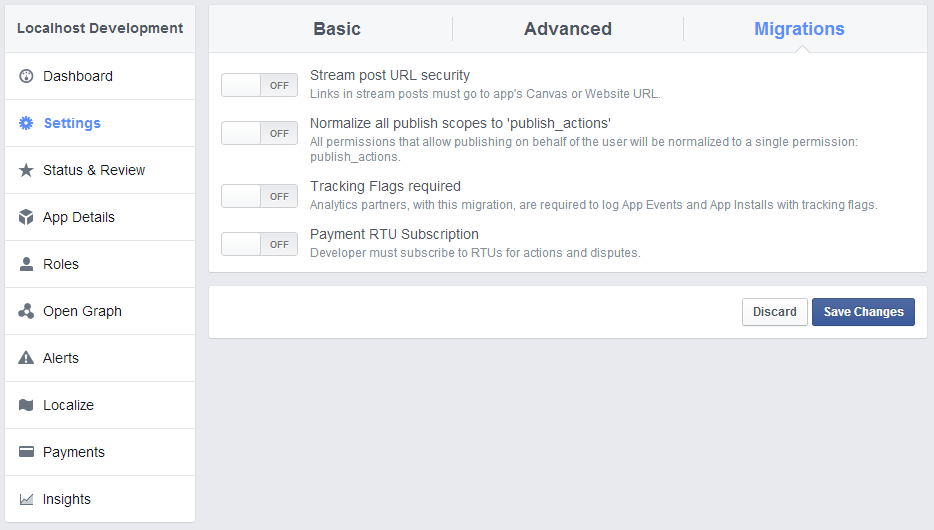Click the Discard button
Screen dimensions: 934x530
(x=775, y=312)
